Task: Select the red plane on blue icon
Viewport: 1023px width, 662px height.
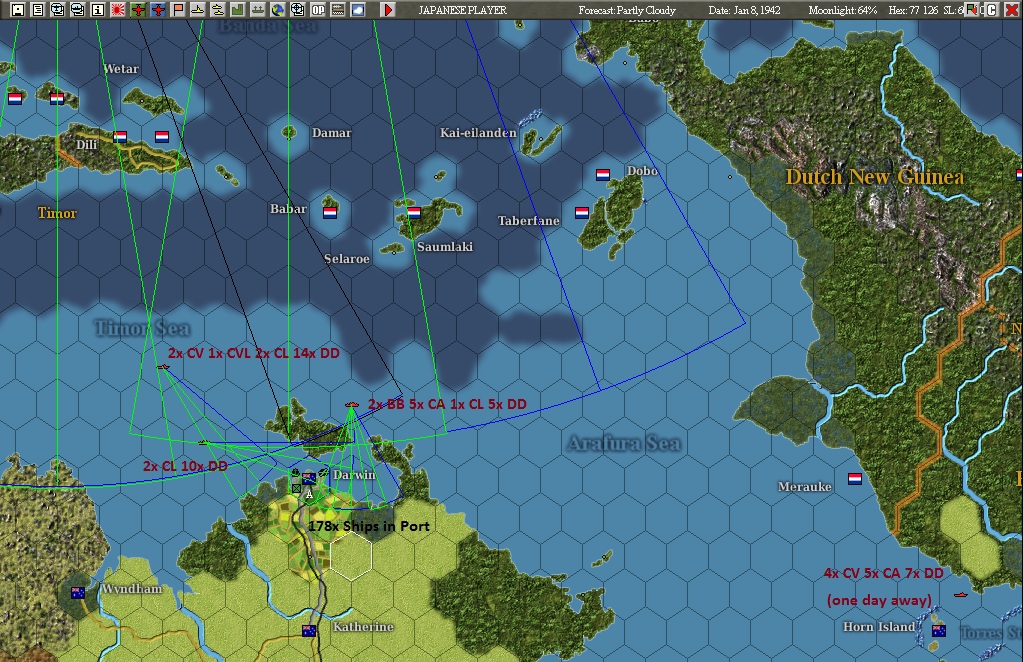Action: tap(158, 10)
